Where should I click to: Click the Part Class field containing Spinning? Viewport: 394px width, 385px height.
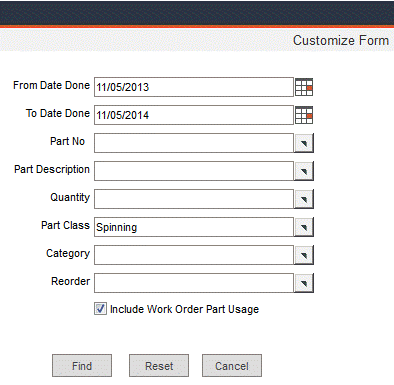click(194, 227)
